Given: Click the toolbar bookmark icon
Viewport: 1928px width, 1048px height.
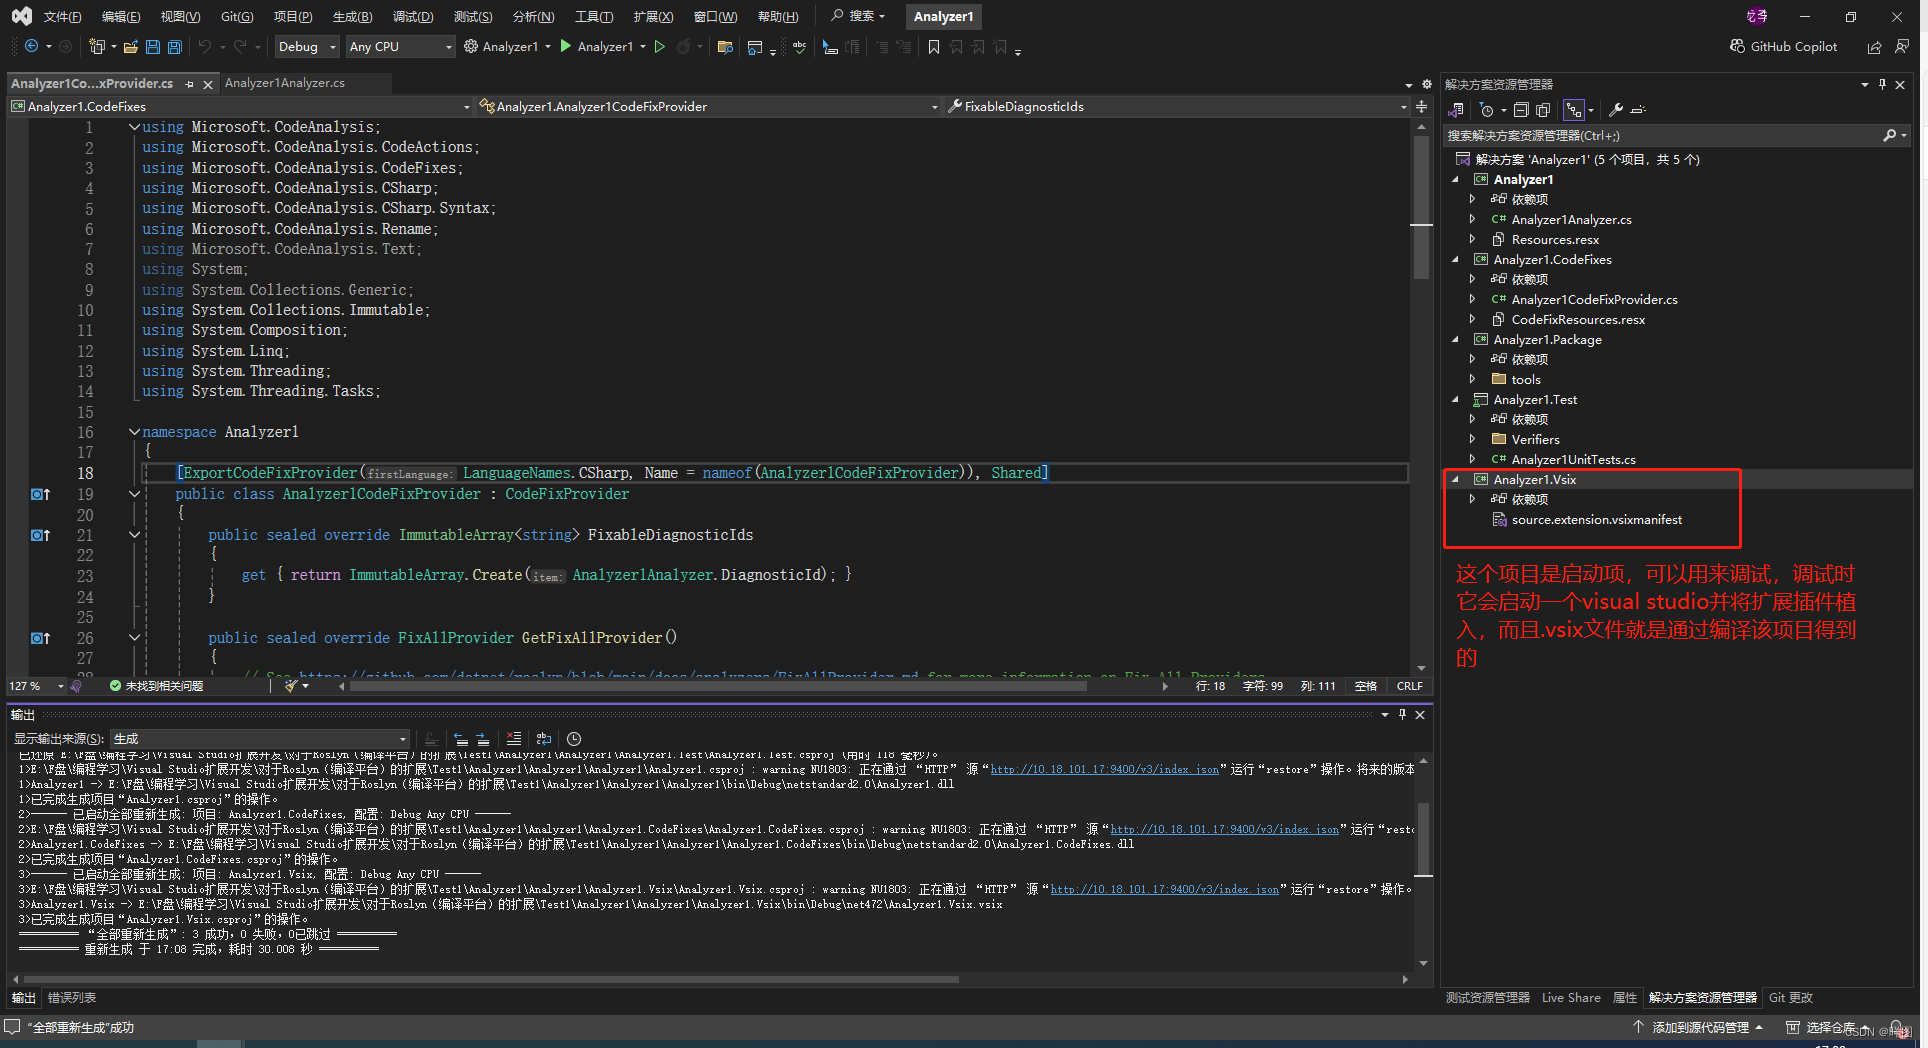Looking at the screenshot, I should (x=934, y=46).
